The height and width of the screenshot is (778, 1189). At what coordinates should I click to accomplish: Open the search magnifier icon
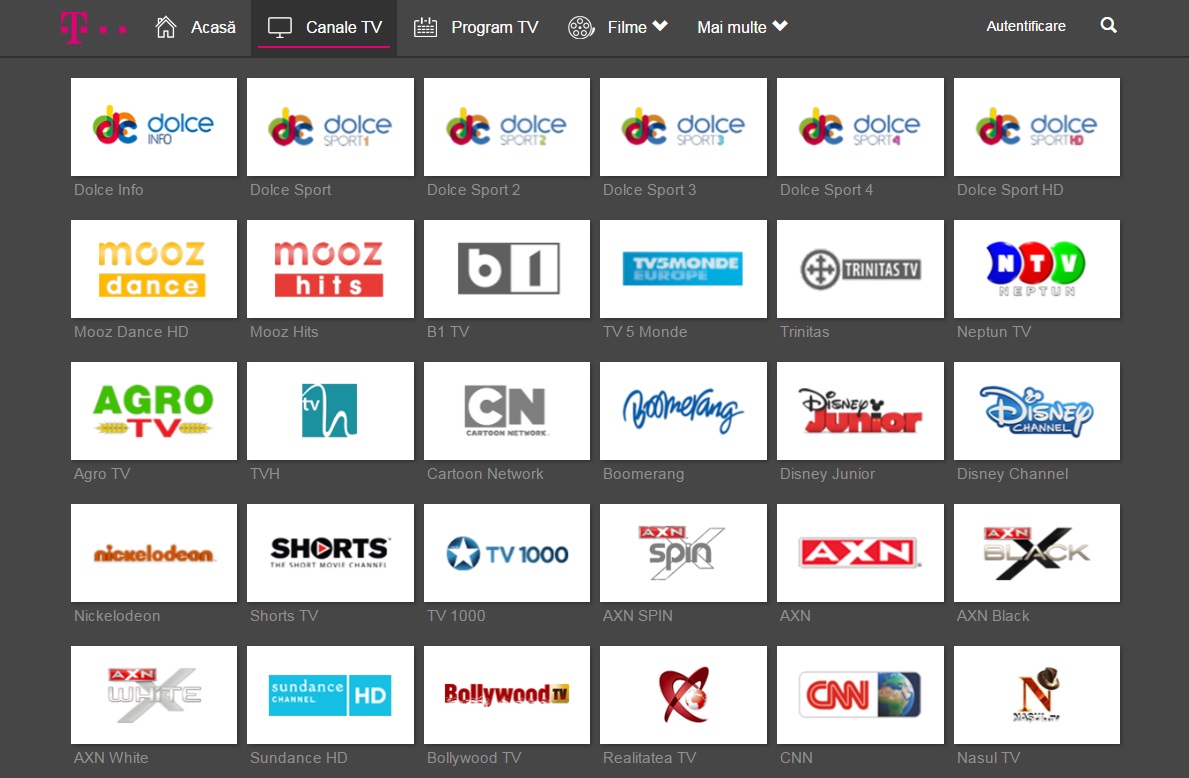pos(1109,26)
